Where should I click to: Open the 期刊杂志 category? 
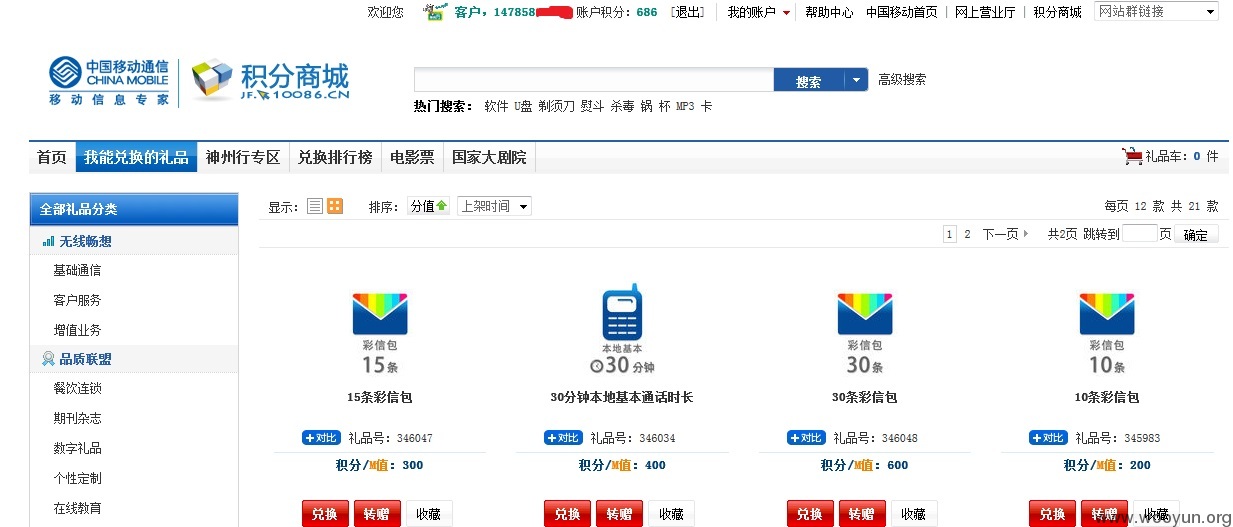click(x=77, y=418)
